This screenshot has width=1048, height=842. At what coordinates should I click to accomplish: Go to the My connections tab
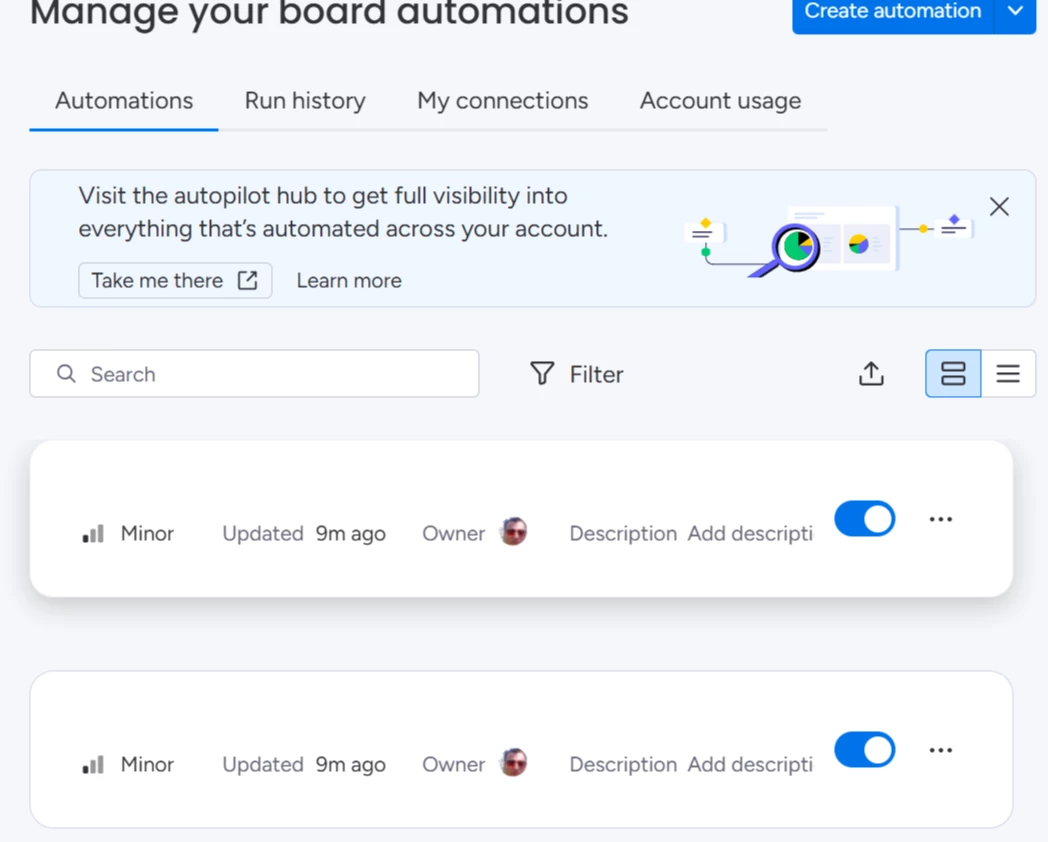coord(503,101)
